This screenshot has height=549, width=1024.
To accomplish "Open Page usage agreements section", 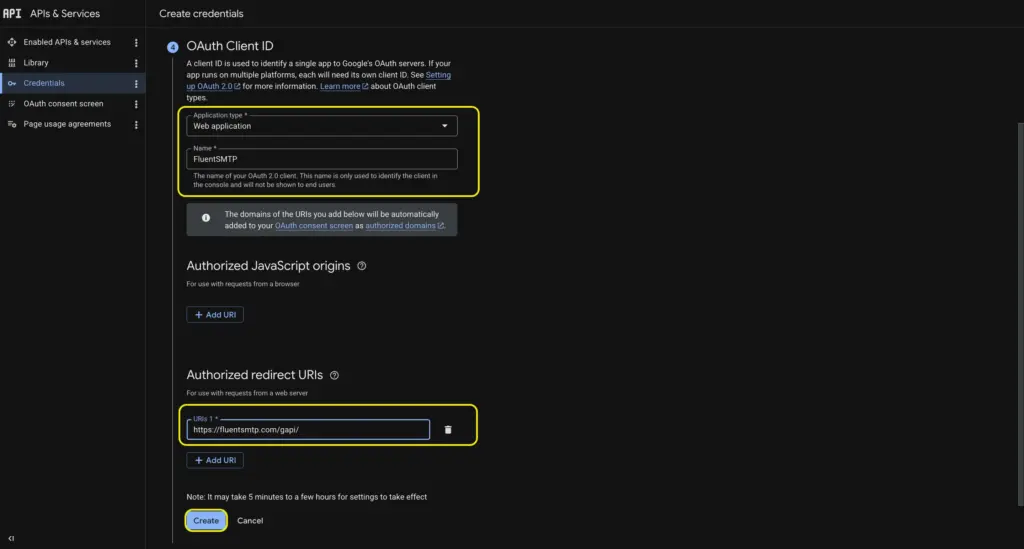I will tap(67, 124).
